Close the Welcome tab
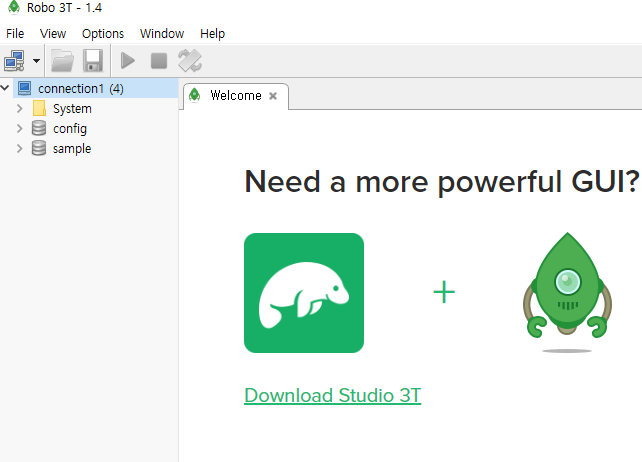 (x=273, y=96)
